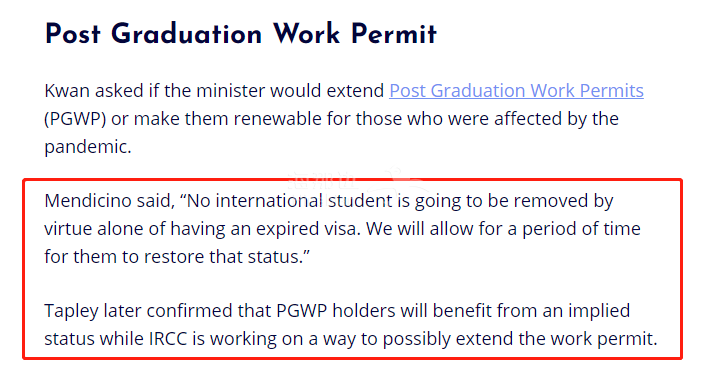
Task: Open the Post Graduation Work Permits link
Action: pos(516,91)
